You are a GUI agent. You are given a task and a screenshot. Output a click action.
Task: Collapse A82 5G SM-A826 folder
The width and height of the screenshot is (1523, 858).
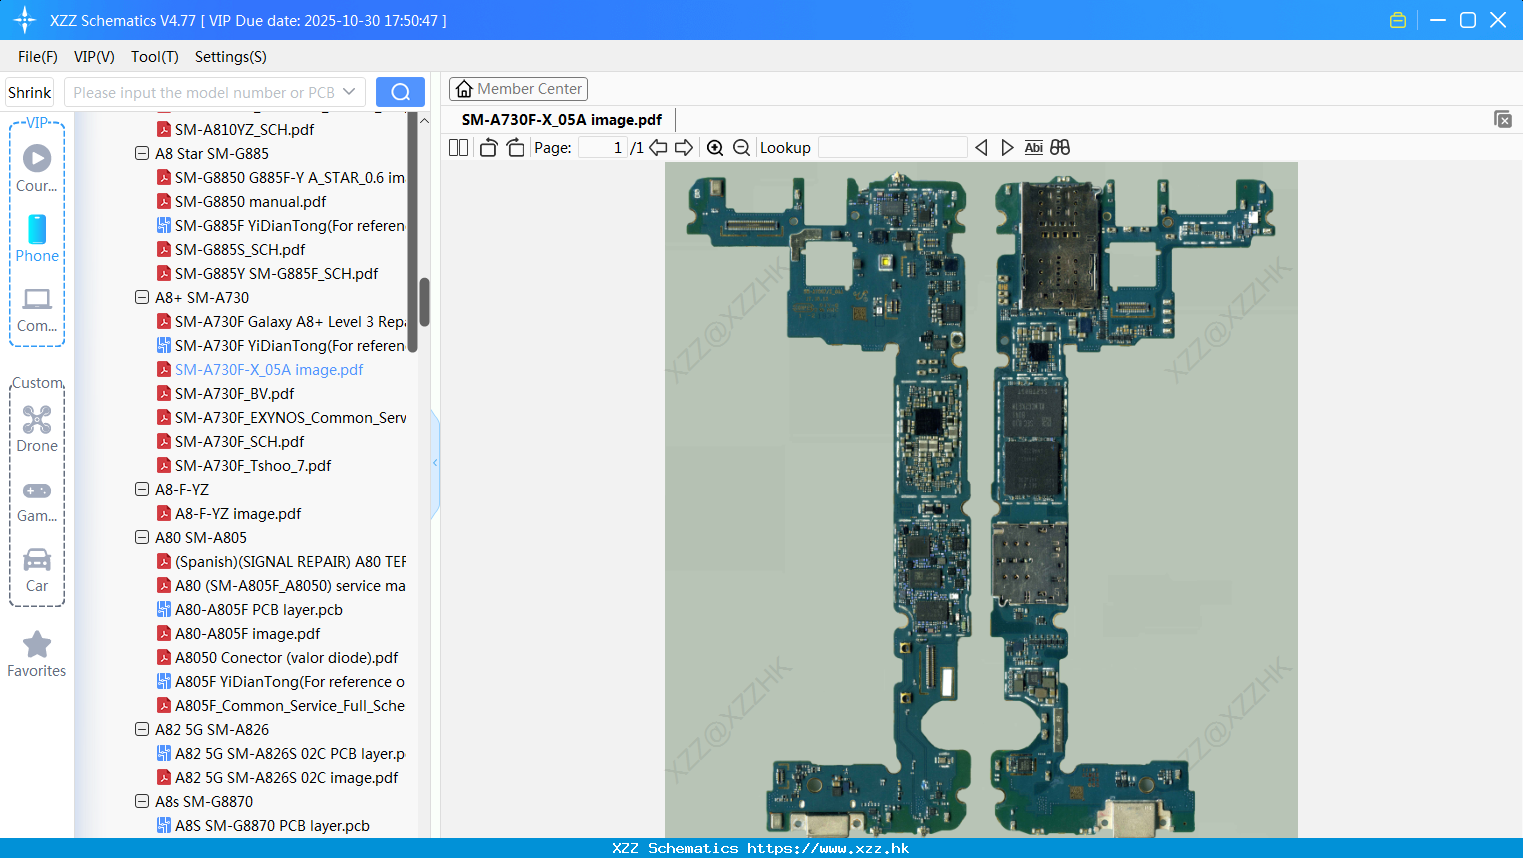click(142, 730)
